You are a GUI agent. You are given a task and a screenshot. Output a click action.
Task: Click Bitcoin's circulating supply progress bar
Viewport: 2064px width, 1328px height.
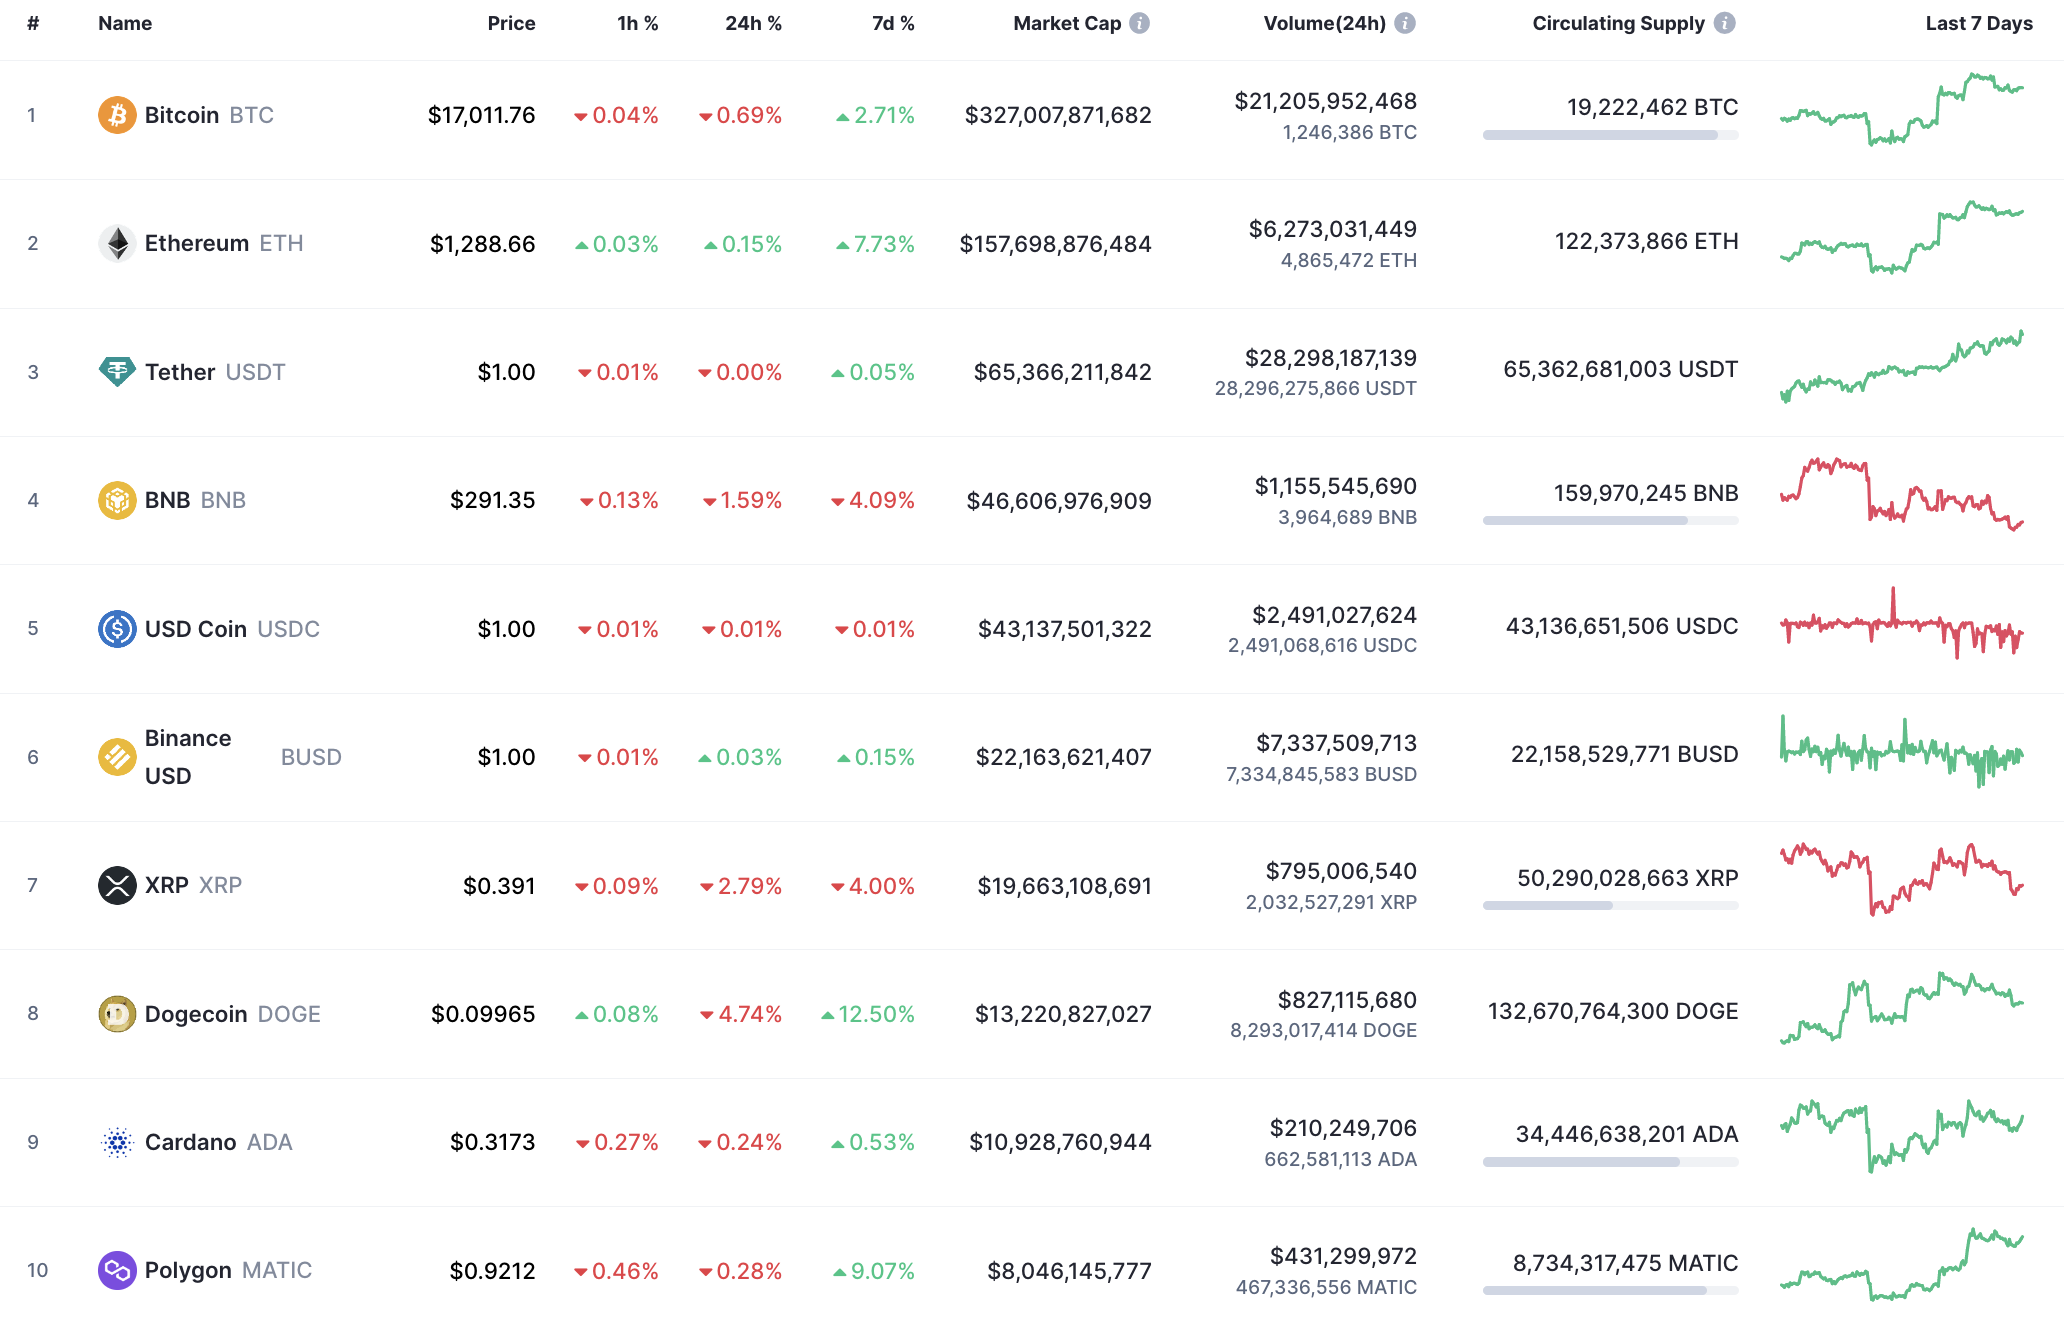click(x=1610, y=133)
